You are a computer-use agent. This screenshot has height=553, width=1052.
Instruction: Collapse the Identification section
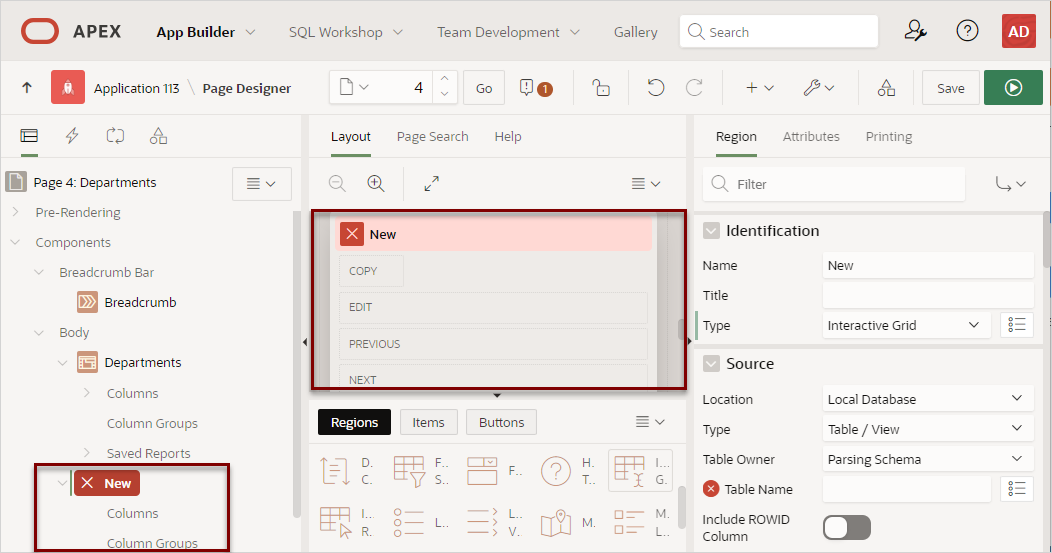(711, 231)
